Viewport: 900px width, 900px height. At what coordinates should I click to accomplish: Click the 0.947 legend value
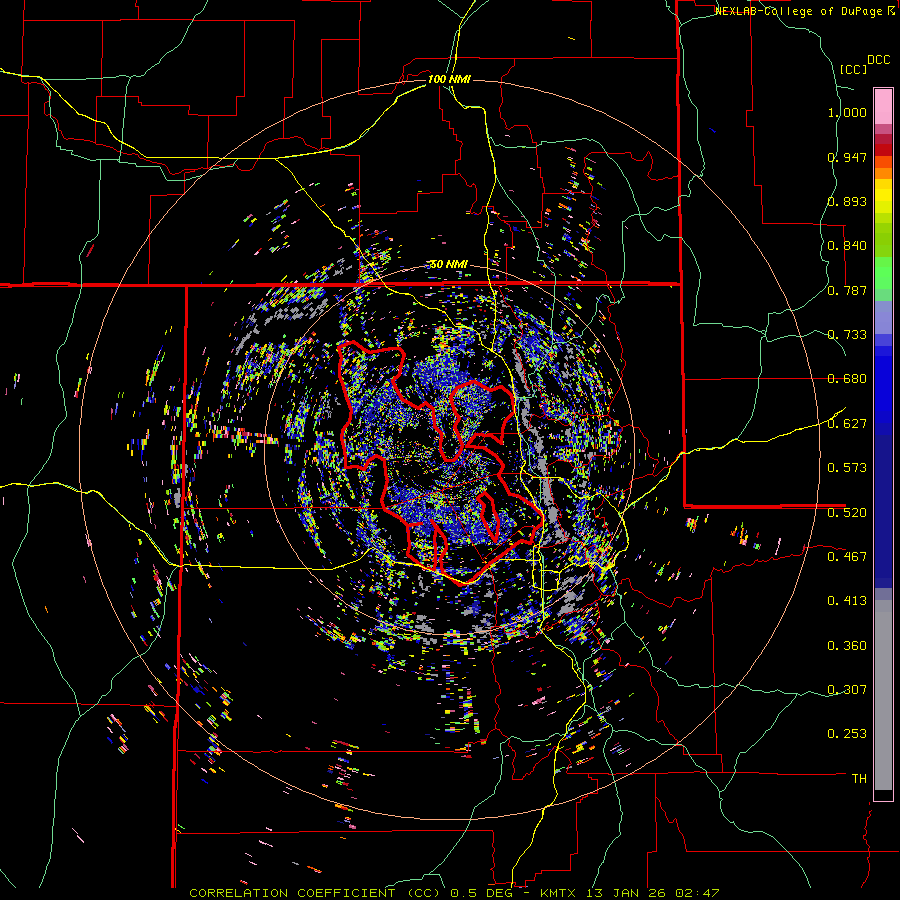847,157
